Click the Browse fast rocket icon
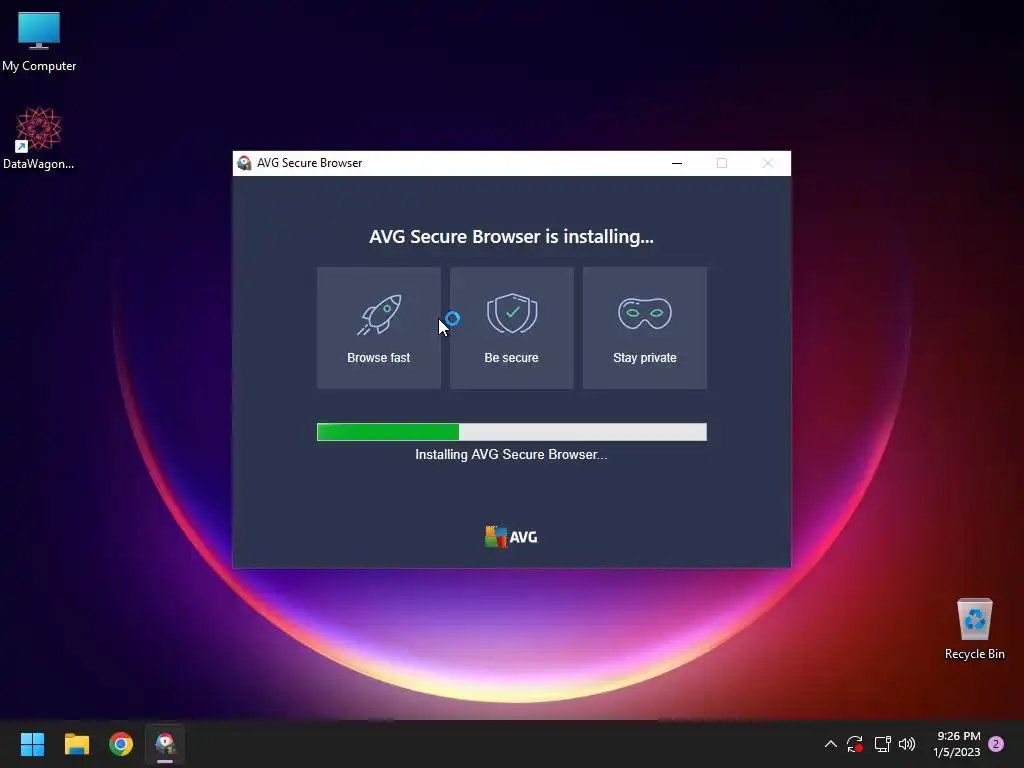Image resolution: width=1024 pixels, height=768 pixels. click(x=379, y=314)
